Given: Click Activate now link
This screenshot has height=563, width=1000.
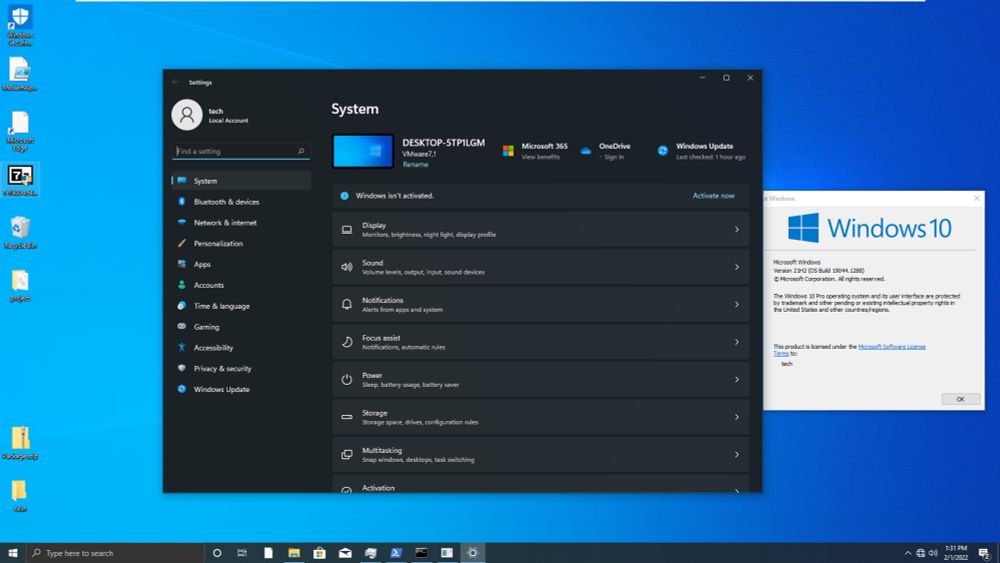Looking at the screenshot, I should pyautogui.click(x=714, y=196).
